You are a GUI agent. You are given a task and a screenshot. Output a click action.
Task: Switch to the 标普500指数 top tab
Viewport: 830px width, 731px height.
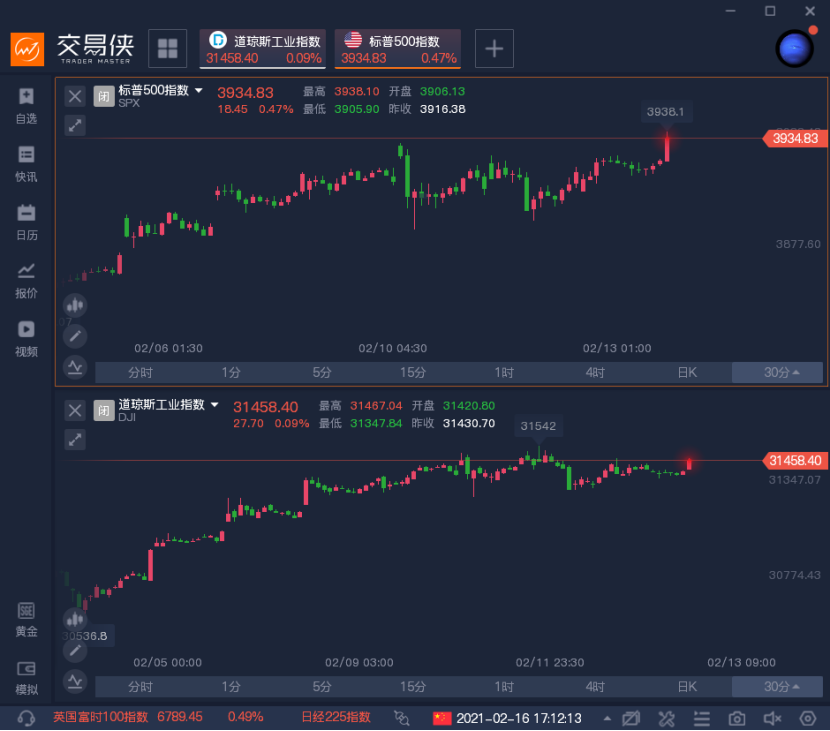point(398,49)
